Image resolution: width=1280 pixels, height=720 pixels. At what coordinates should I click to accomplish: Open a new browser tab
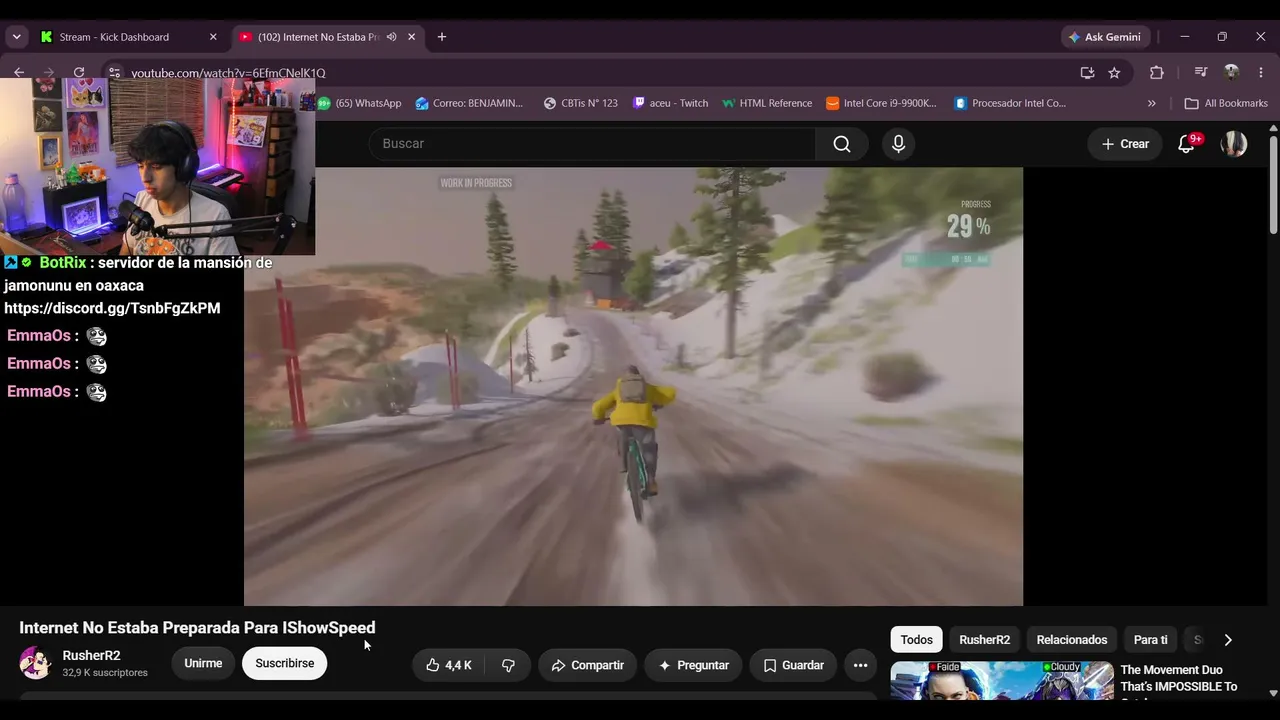[x=442, y=37]
